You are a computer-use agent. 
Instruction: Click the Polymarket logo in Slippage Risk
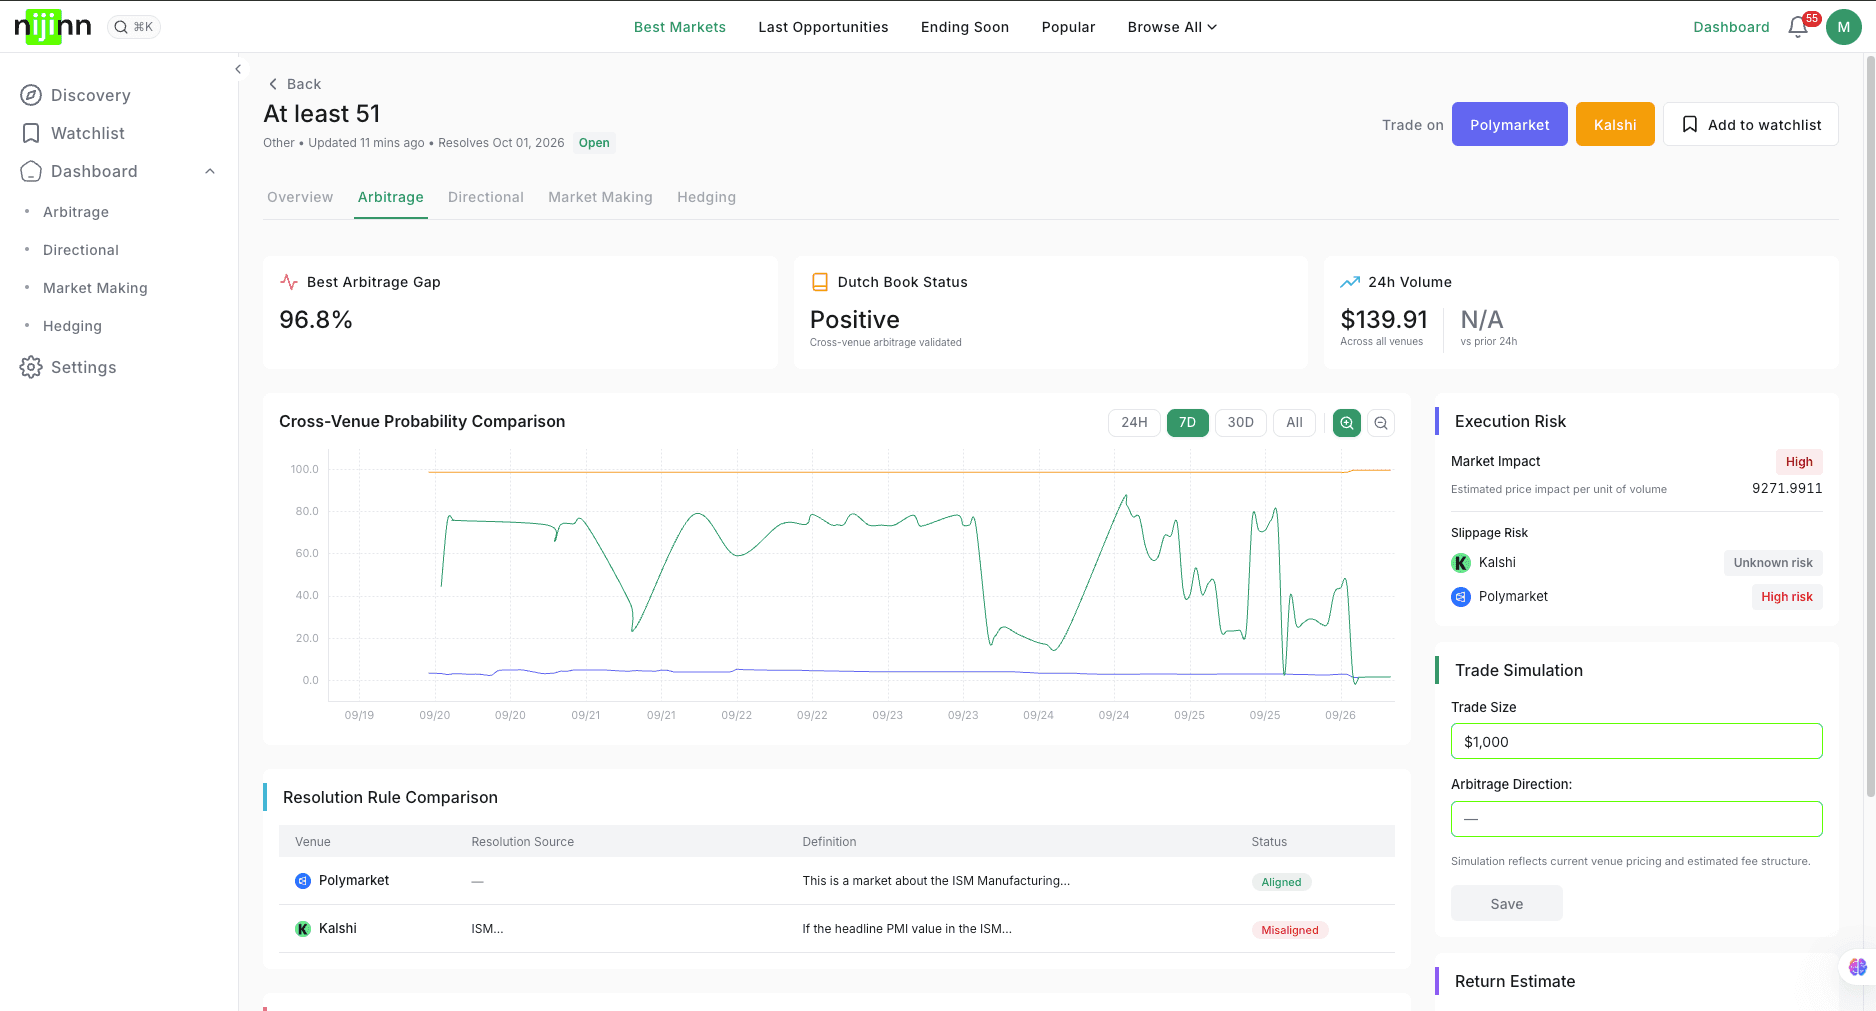[x=1461, y=597]
